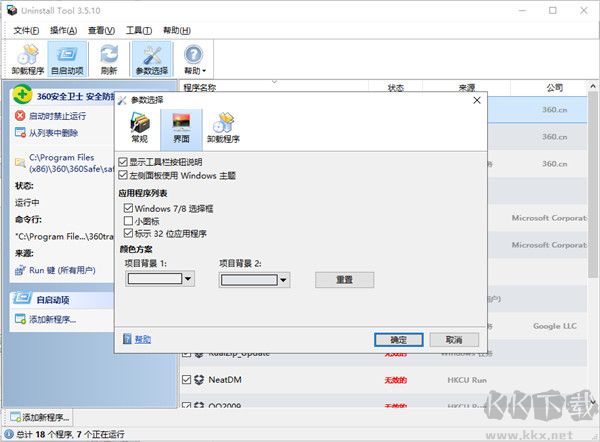Open the 卸载程序 toolbar icon

(x=28, y=59)
